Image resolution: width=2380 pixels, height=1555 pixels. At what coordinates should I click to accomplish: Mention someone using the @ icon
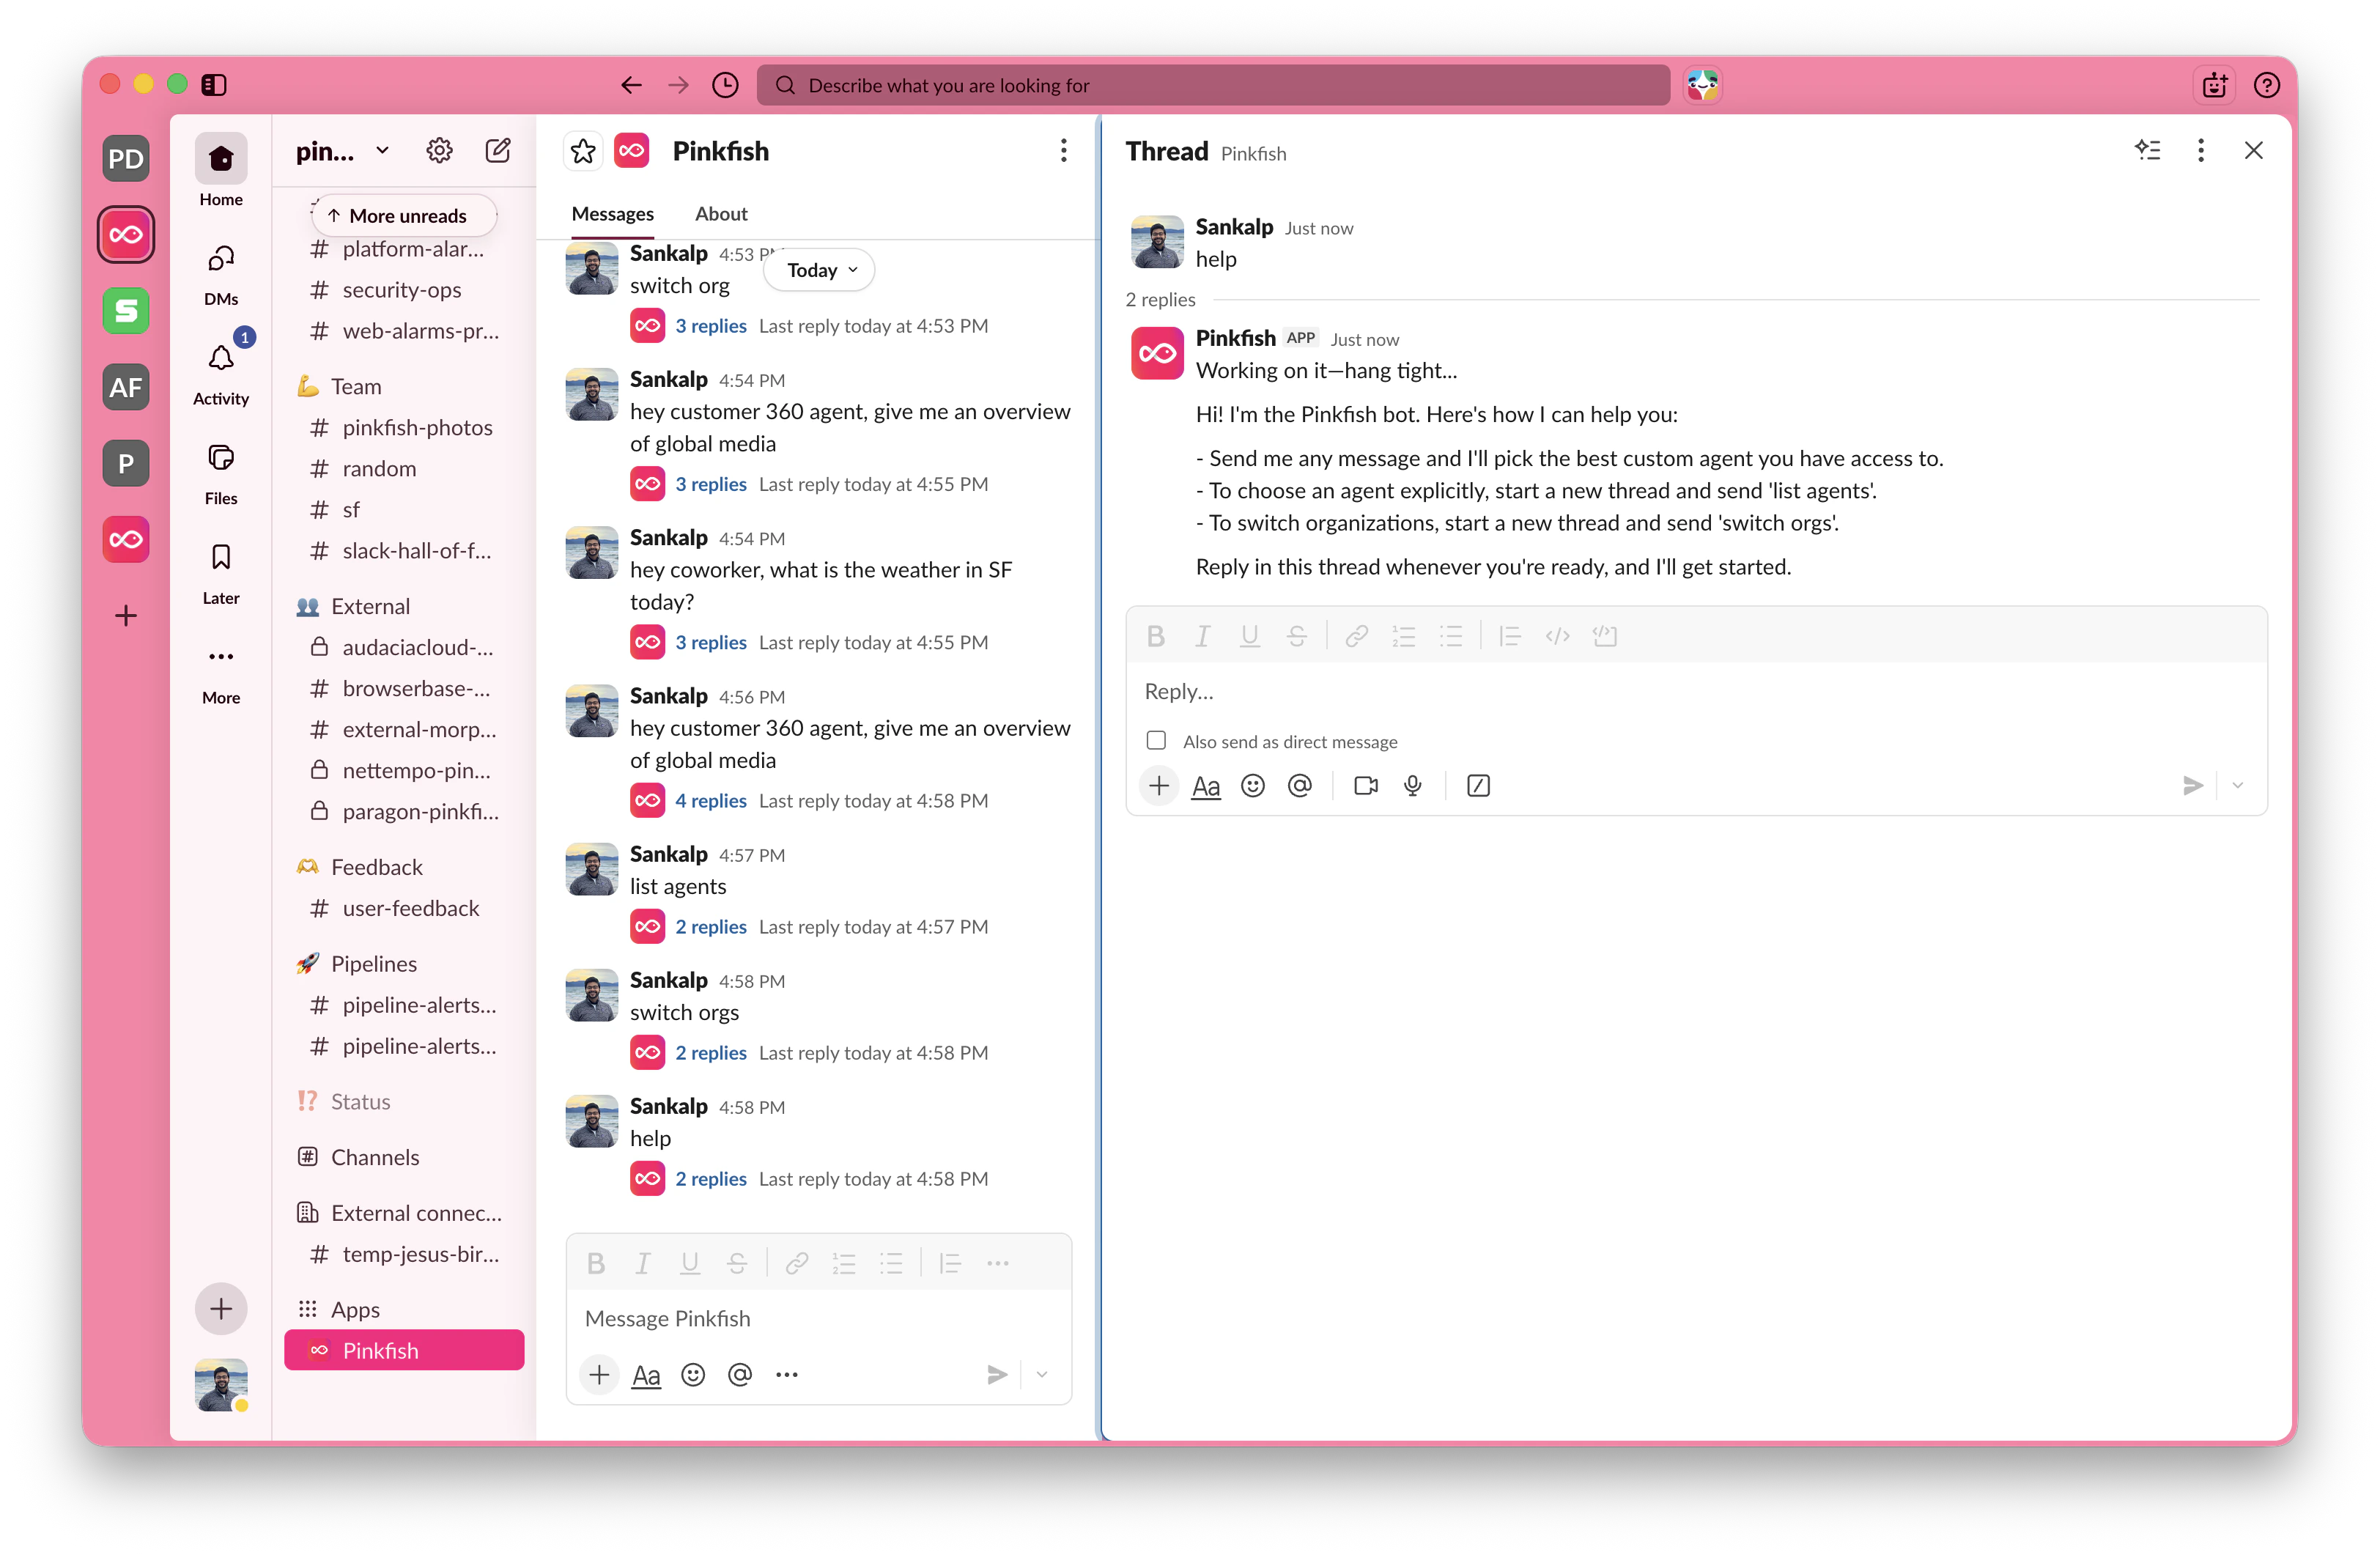point(1300,786)
